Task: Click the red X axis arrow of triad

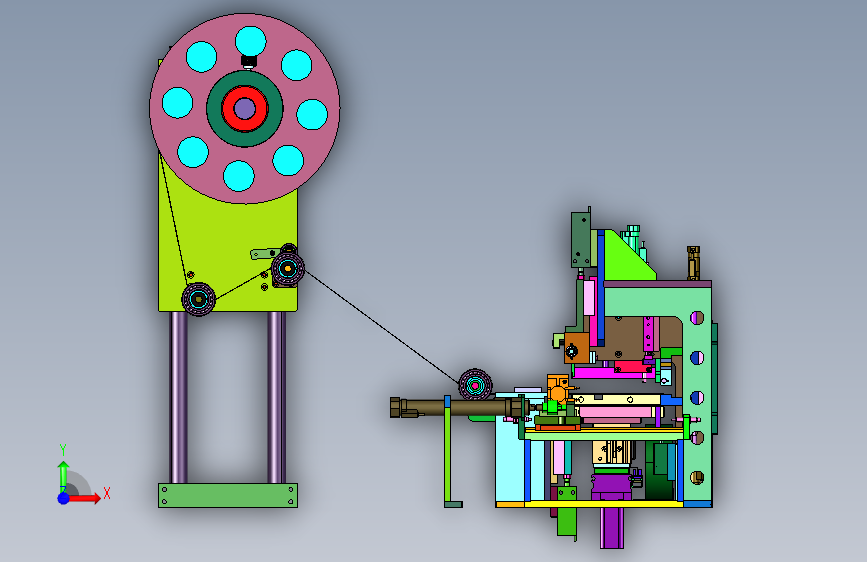Action: click(84, 498)
